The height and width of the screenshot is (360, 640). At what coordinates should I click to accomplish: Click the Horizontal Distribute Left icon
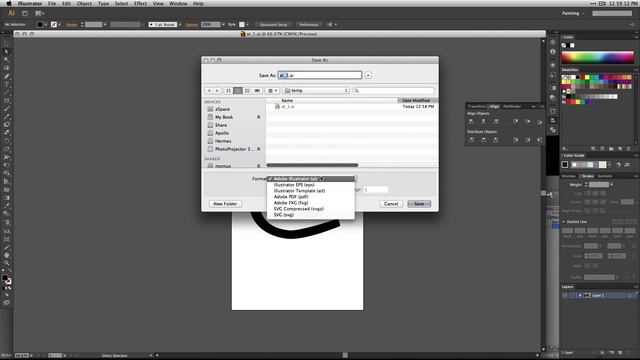(x=516, y=140)
